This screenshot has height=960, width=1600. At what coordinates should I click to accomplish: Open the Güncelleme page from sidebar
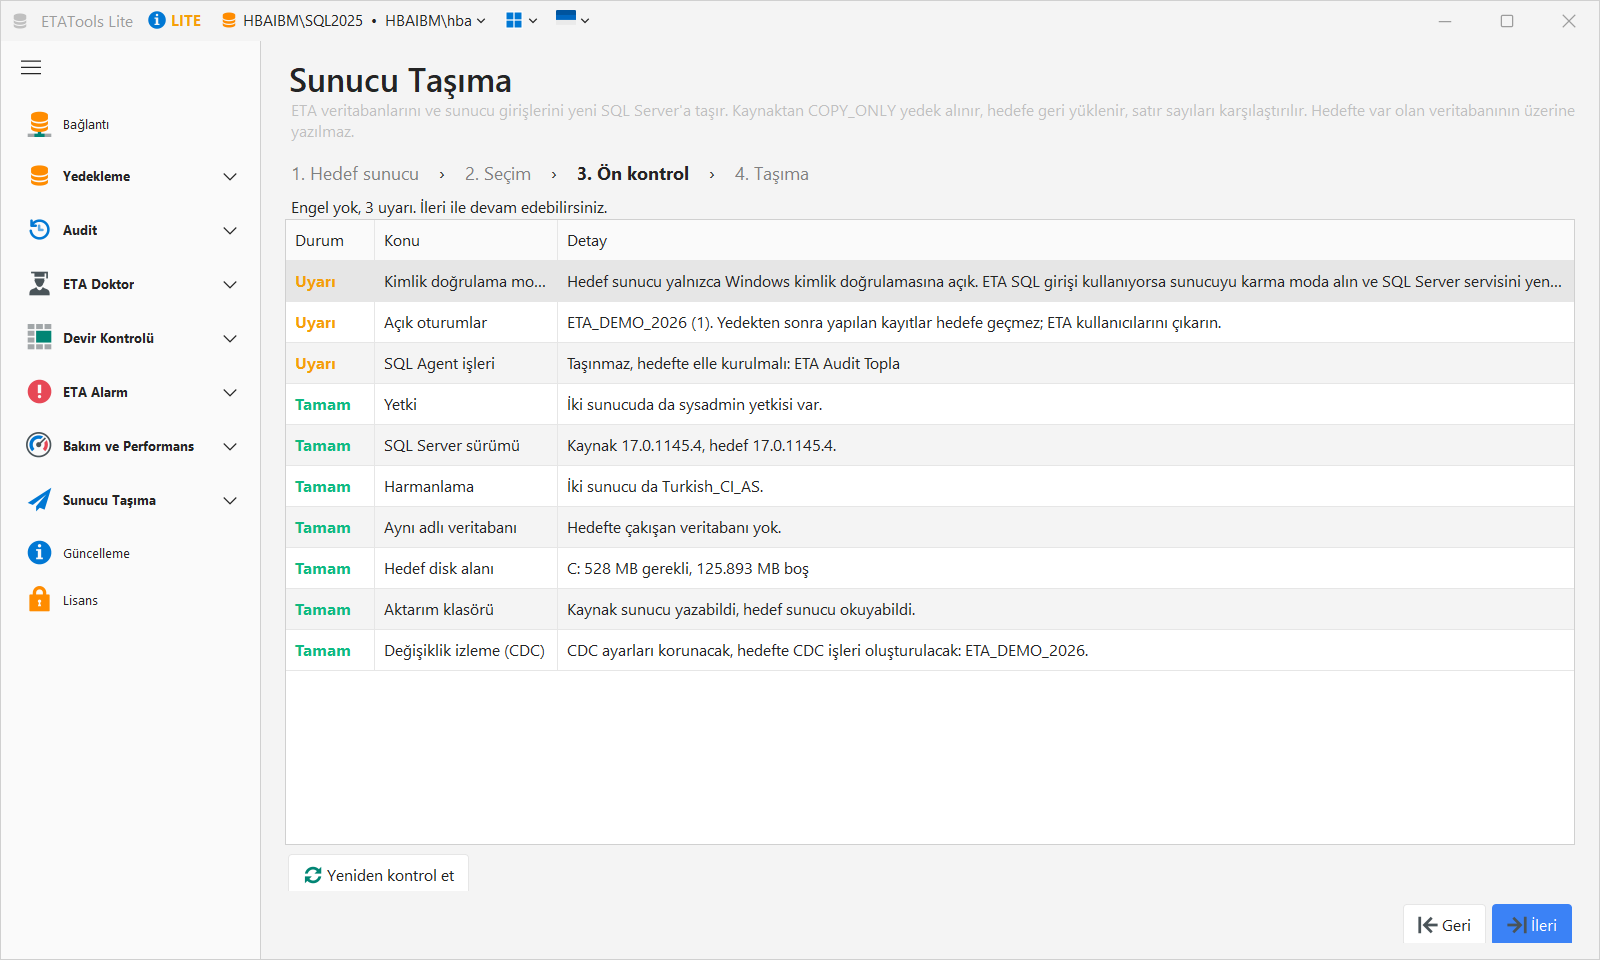click(x=96, y=553)
